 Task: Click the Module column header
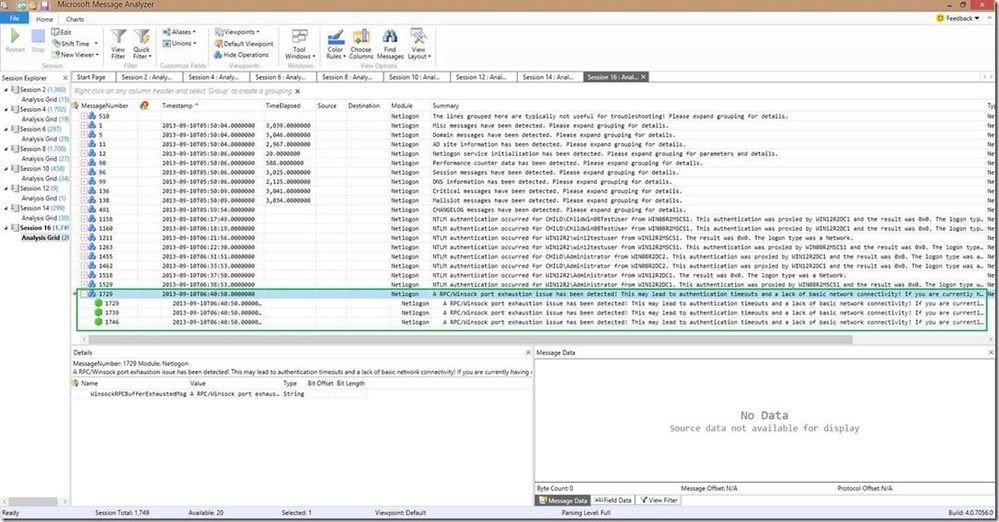(401, 106)
